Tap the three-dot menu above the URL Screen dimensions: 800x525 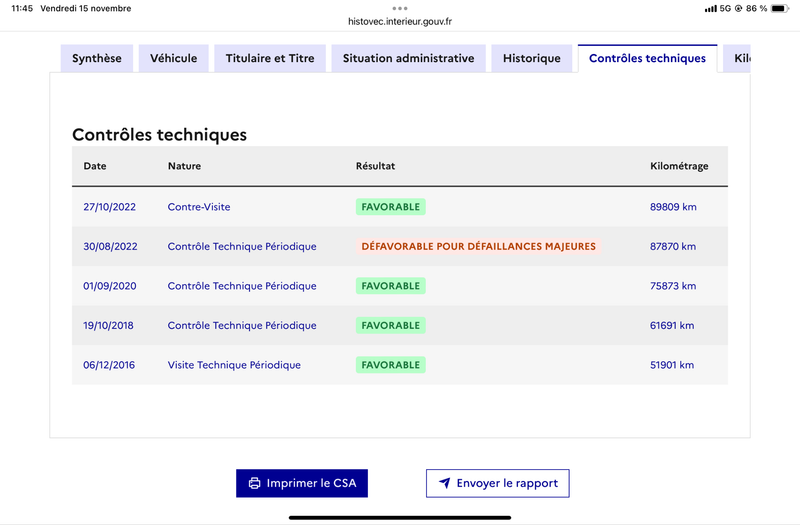(x=400, y=8)
